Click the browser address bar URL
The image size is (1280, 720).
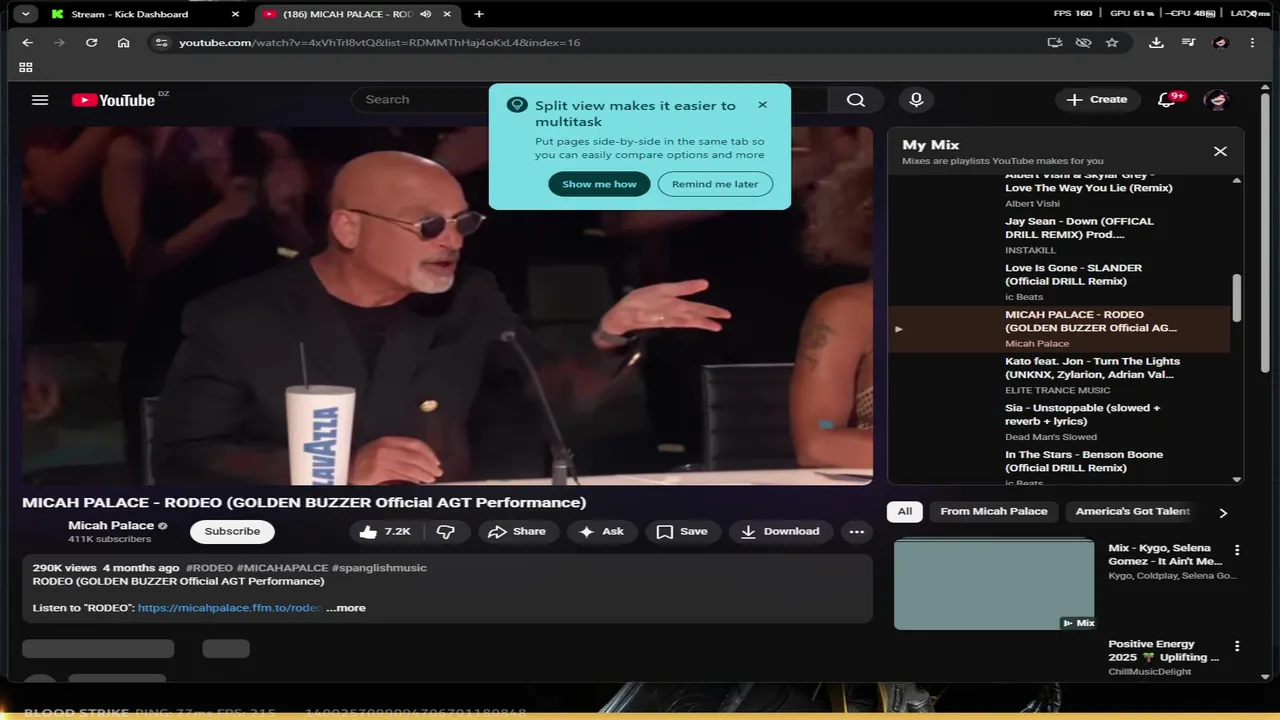(379, 43)
